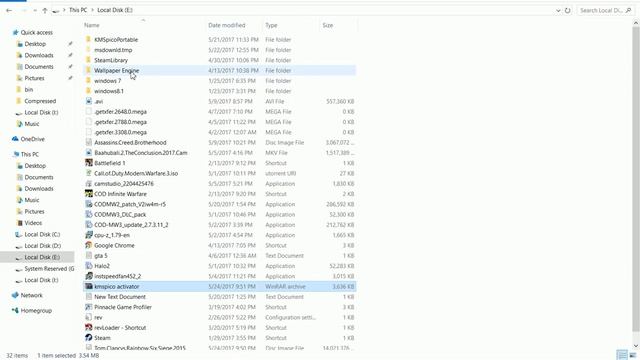Screen dimensions: 640x360
Task: Select the Google Chrome shortcut icon
Action: click(x=89, y=245)
